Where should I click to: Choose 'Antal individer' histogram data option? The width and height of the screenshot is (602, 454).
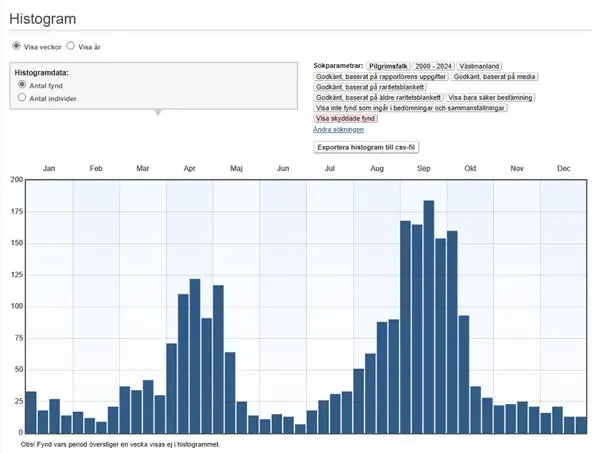click(x=23, y=98)
